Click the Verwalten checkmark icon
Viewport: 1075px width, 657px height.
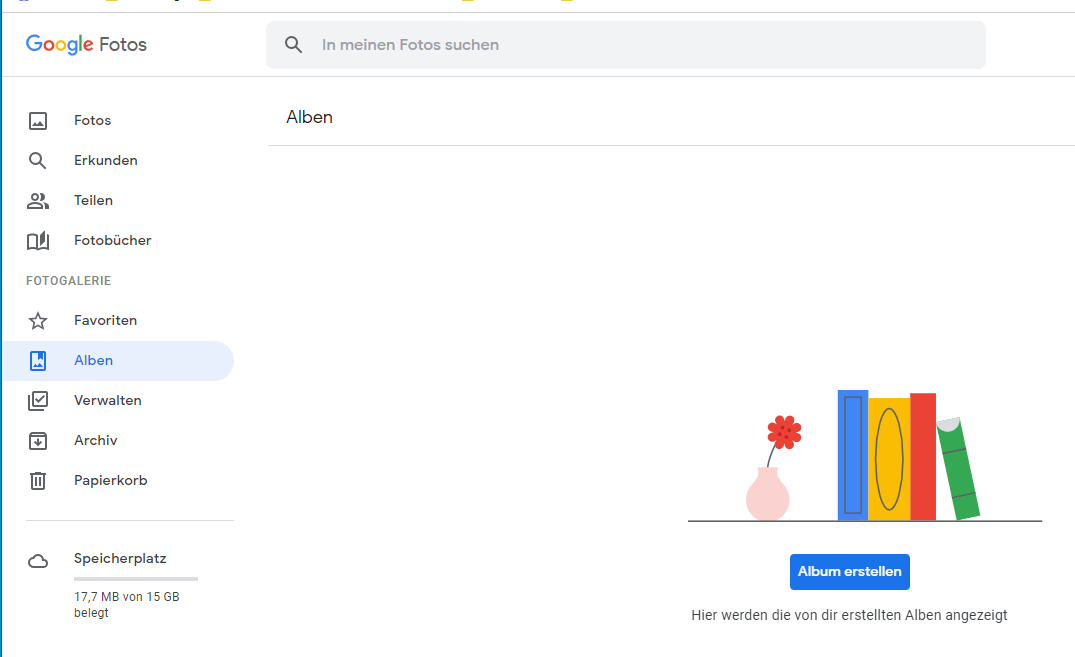[38, 401]
